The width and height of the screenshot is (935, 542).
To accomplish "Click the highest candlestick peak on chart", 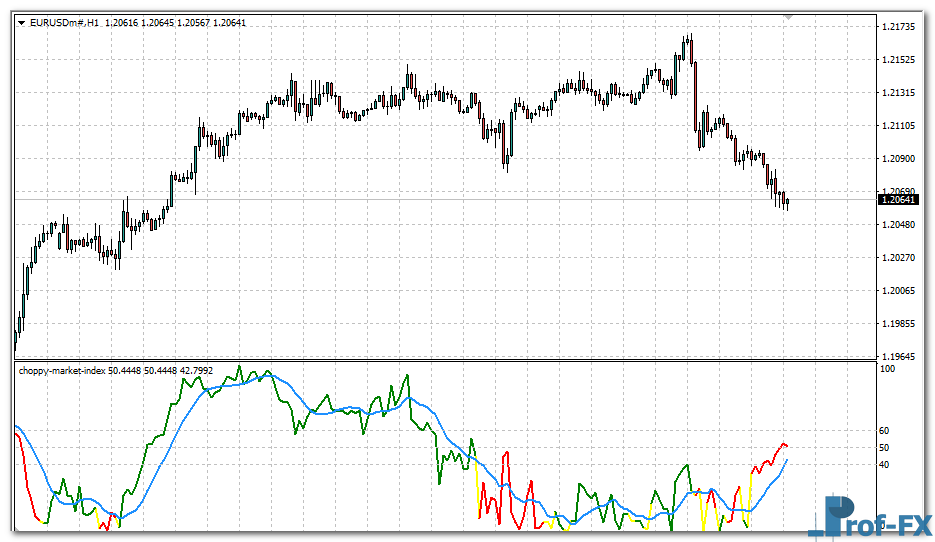I will (x=688, y=38).
